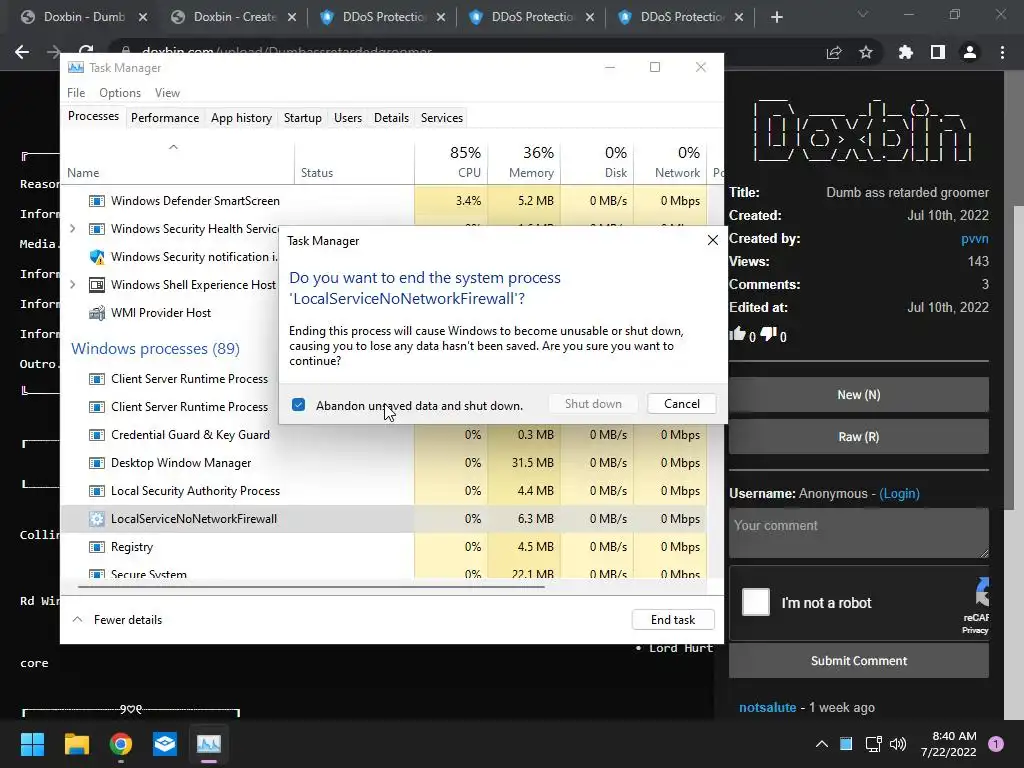
Task: Switch to the Services tab
Action: (x=441, y=118)
